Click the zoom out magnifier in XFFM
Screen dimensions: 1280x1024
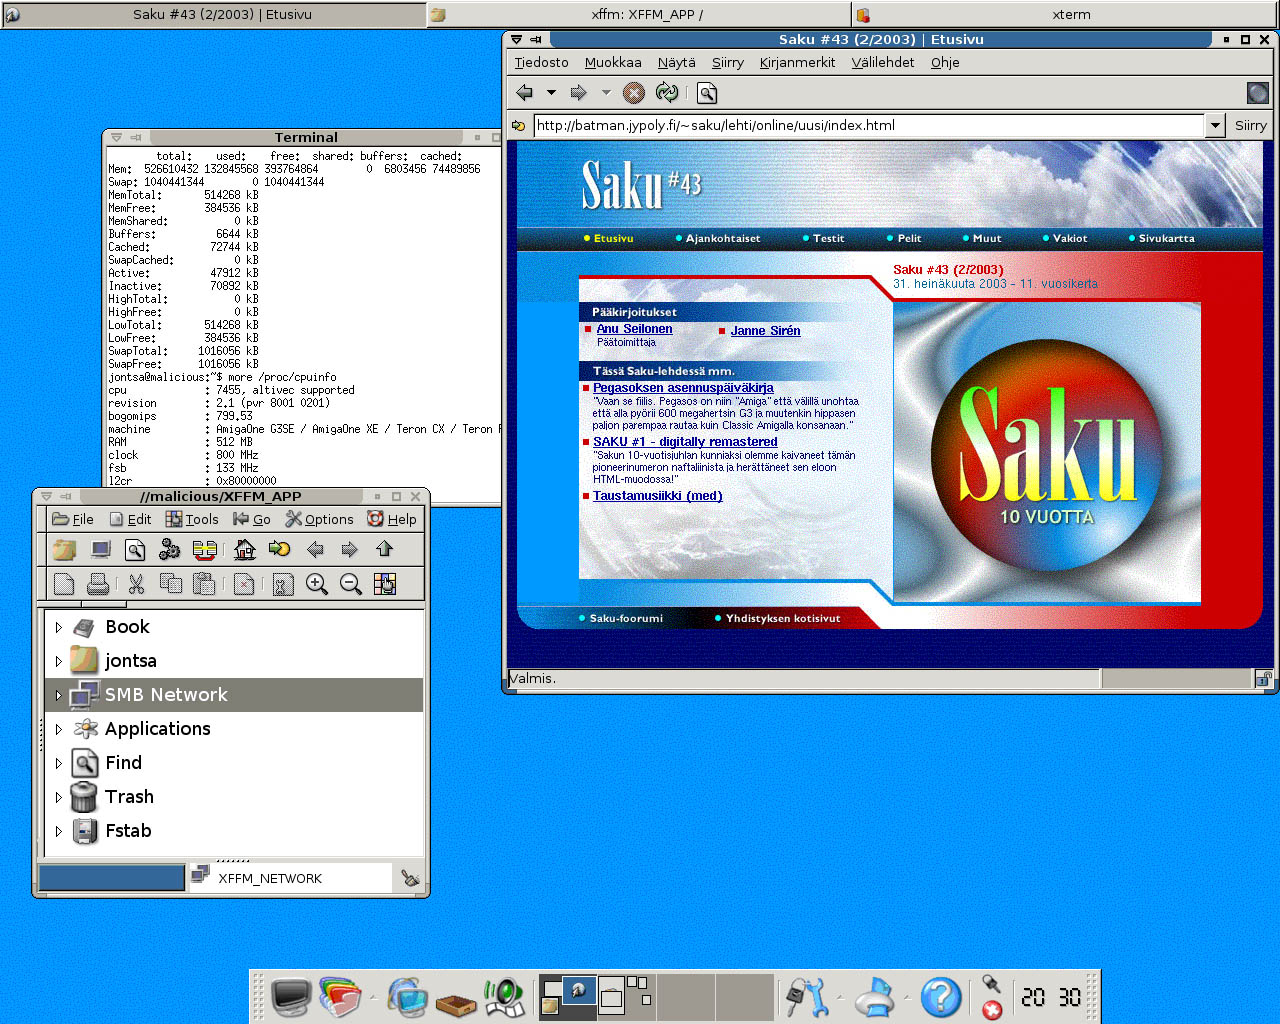click(351, 584)
